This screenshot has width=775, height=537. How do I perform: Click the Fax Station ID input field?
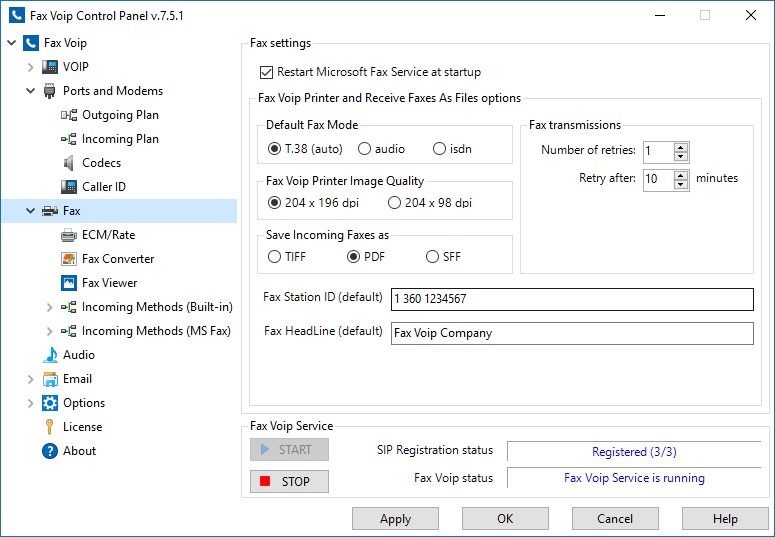[571, 299]
